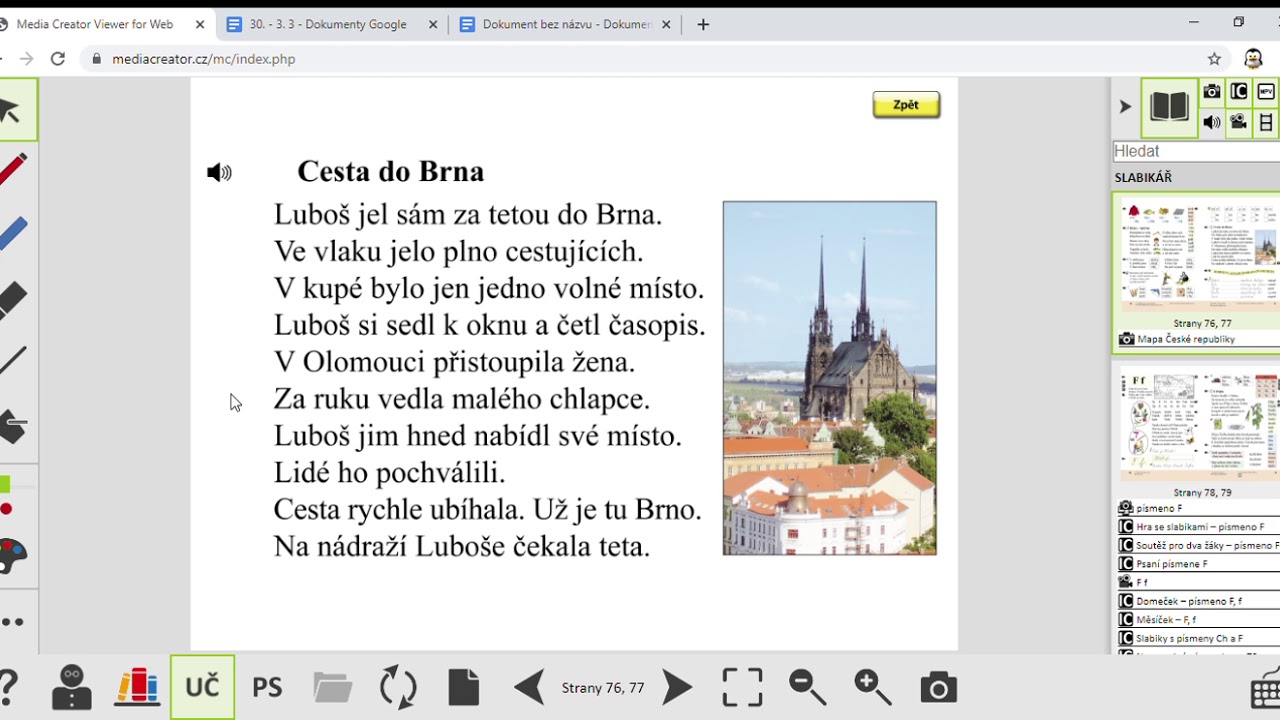1280x720 pixels.
Task: Toggle MPV filter icon in panel
Action: point(1266,92)
